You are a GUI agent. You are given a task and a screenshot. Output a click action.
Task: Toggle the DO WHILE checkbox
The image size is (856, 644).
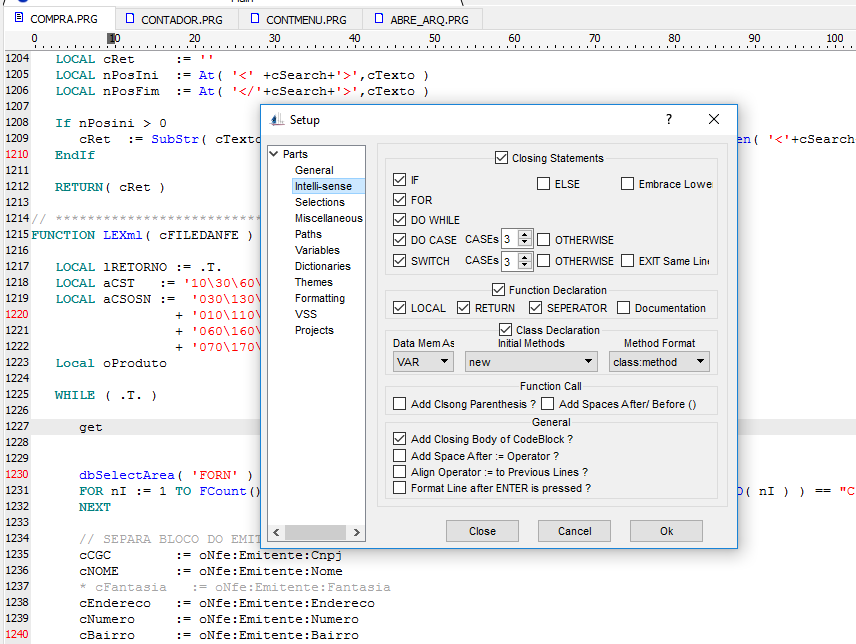click(401, 220)
